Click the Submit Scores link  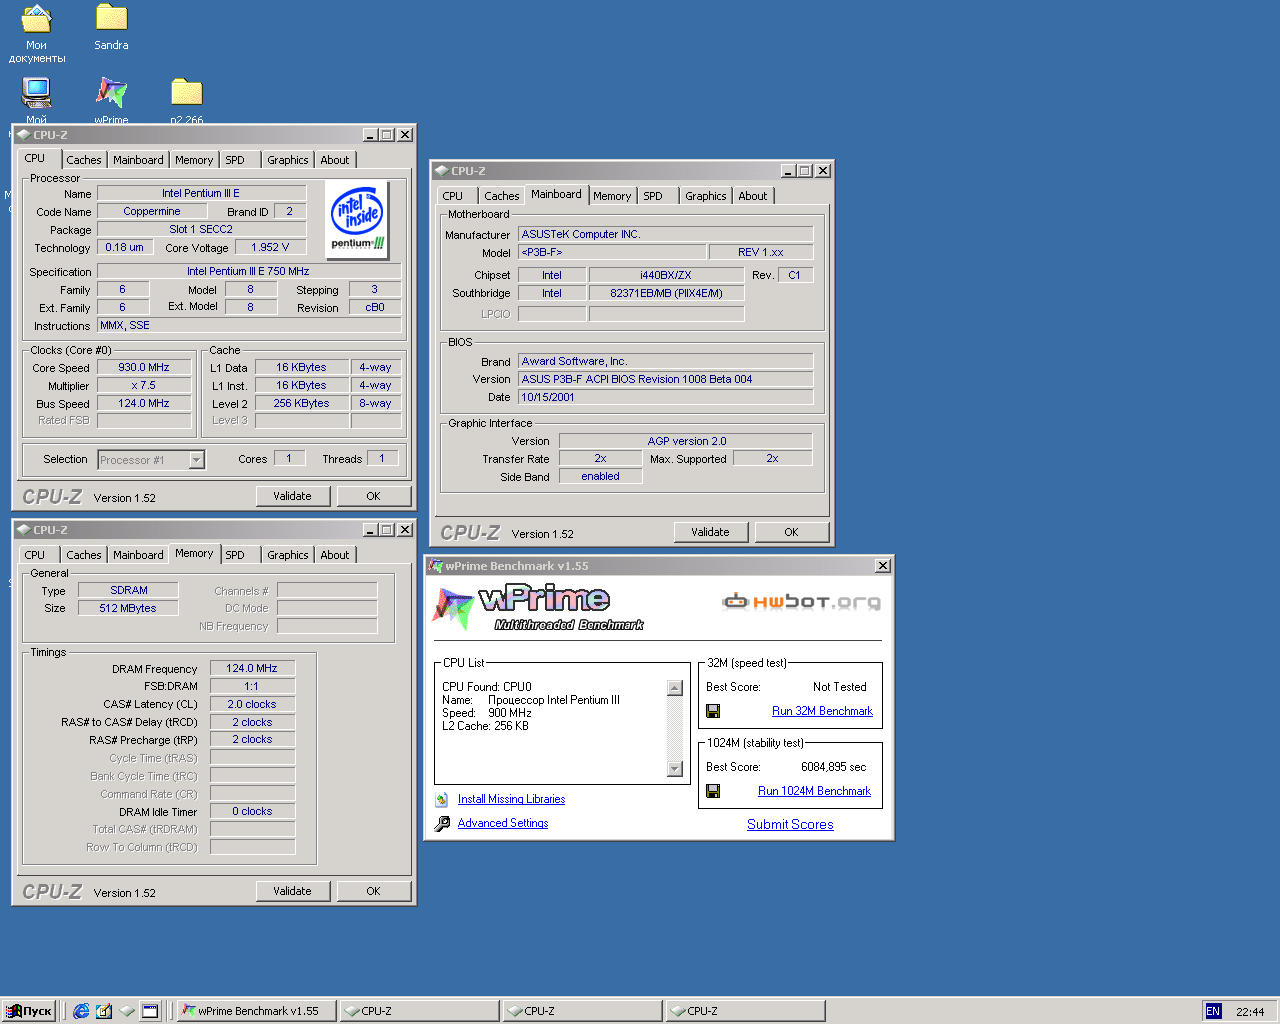790,825
